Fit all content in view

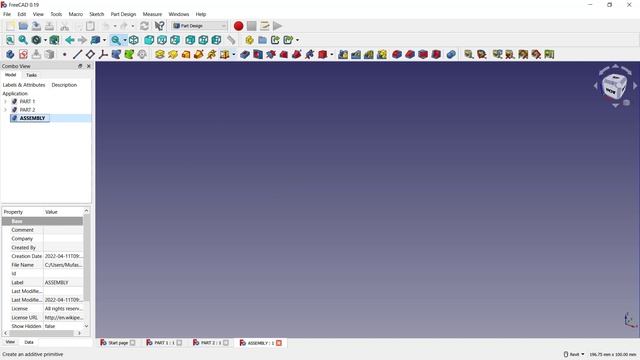pos(10,40)
